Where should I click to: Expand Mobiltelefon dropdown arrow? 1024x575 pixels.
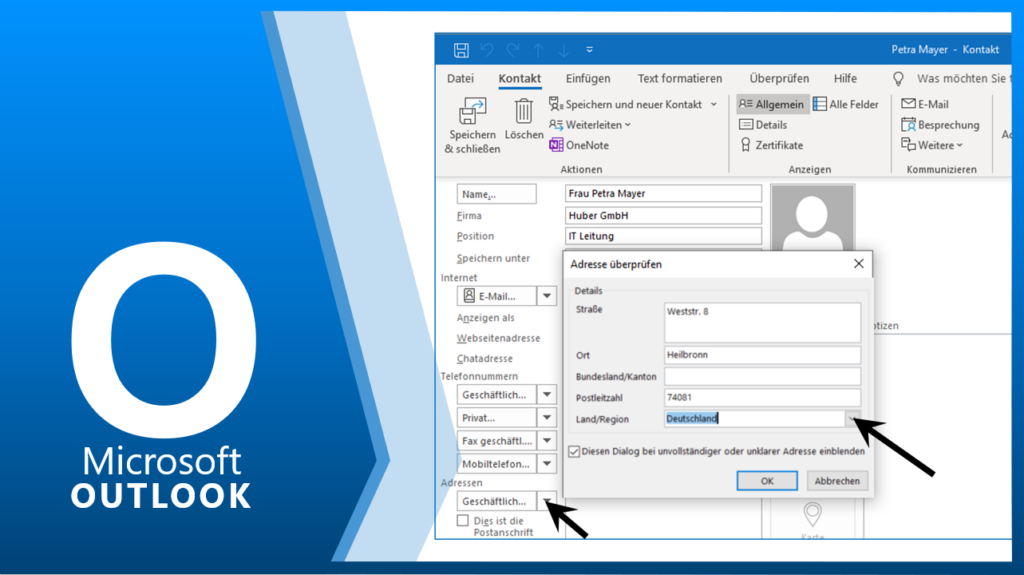(x=547, y=464)
